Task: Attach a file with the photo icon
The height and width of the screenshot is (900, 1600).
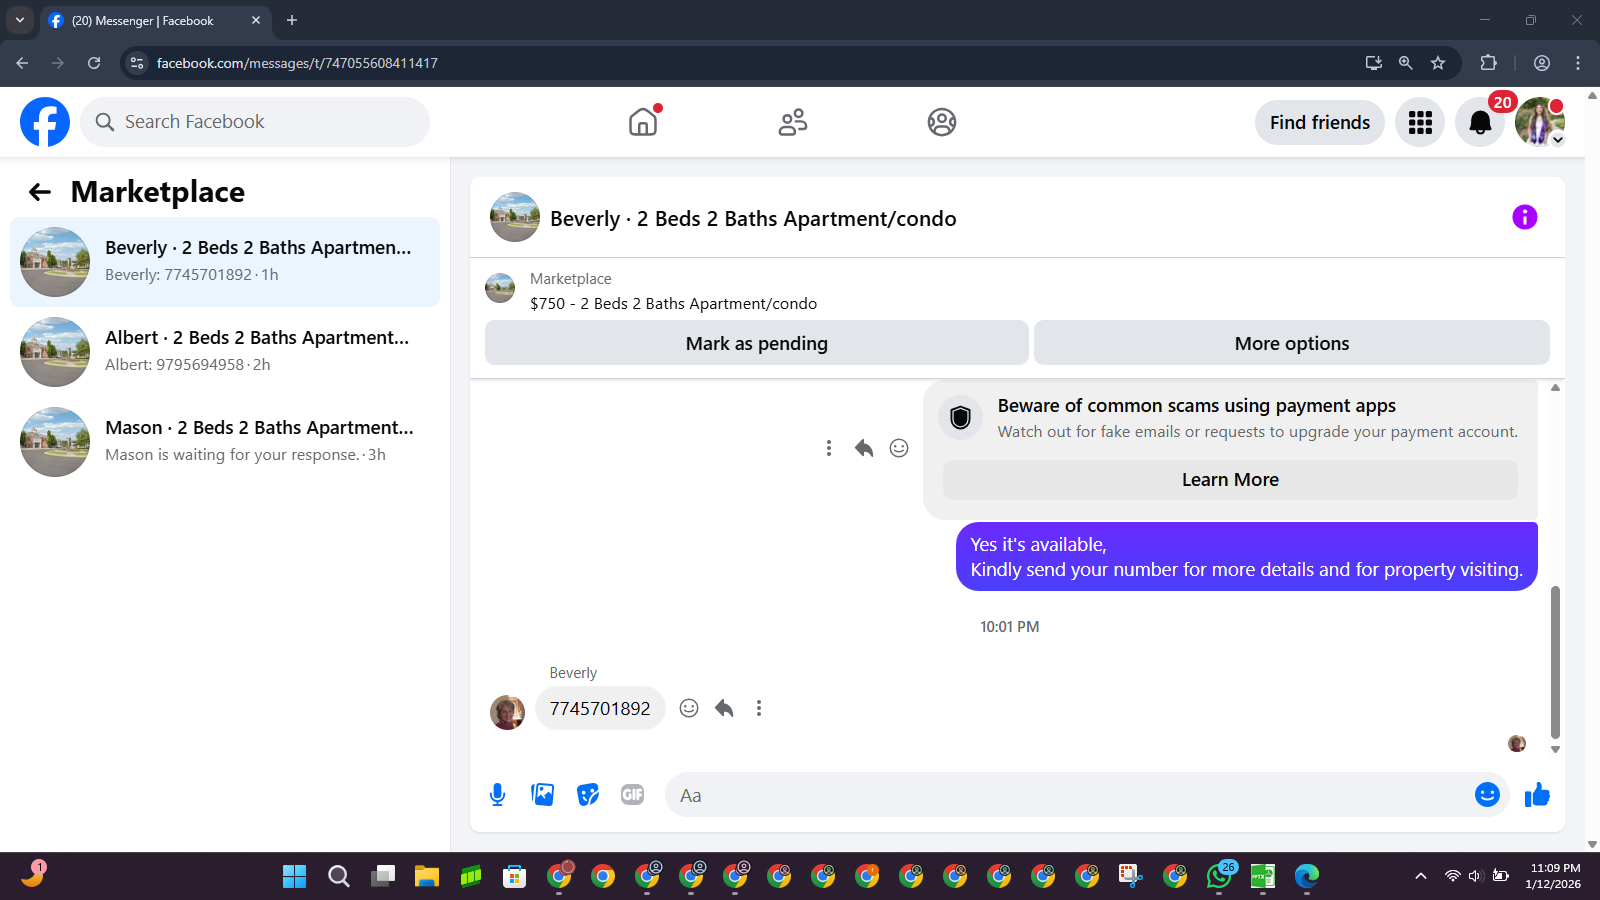Action: click(543, 795)
